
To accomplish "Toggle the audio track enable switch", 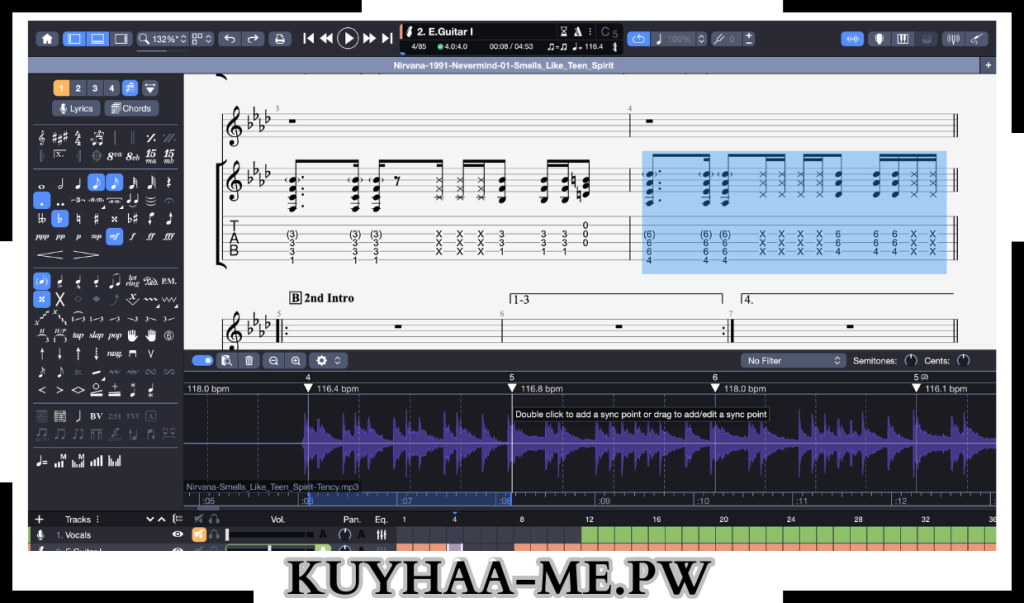I will pyautogui.click(x=202, y=361).
